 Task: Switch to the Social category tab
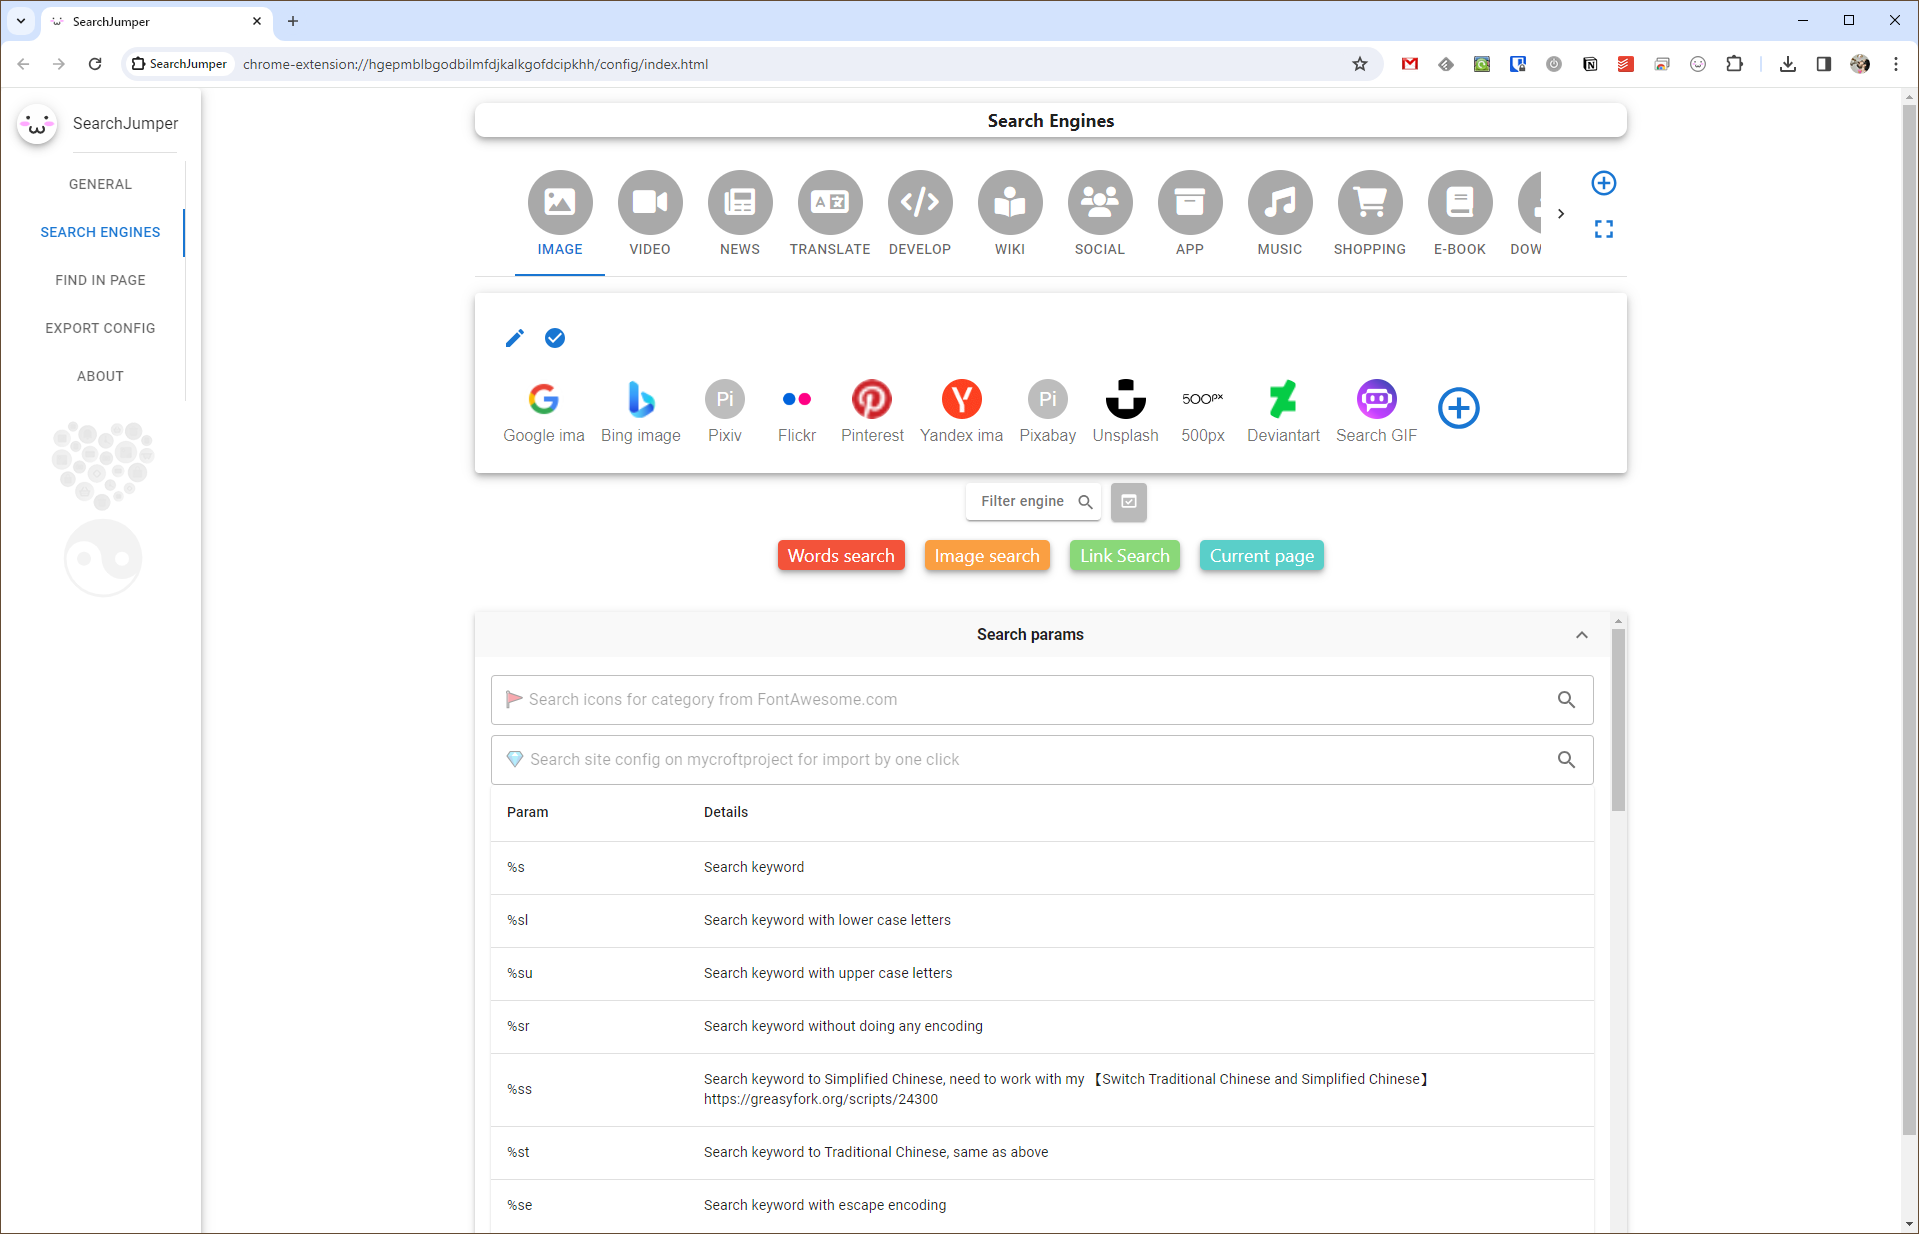pyautogui.click(x=1100, y=215)
